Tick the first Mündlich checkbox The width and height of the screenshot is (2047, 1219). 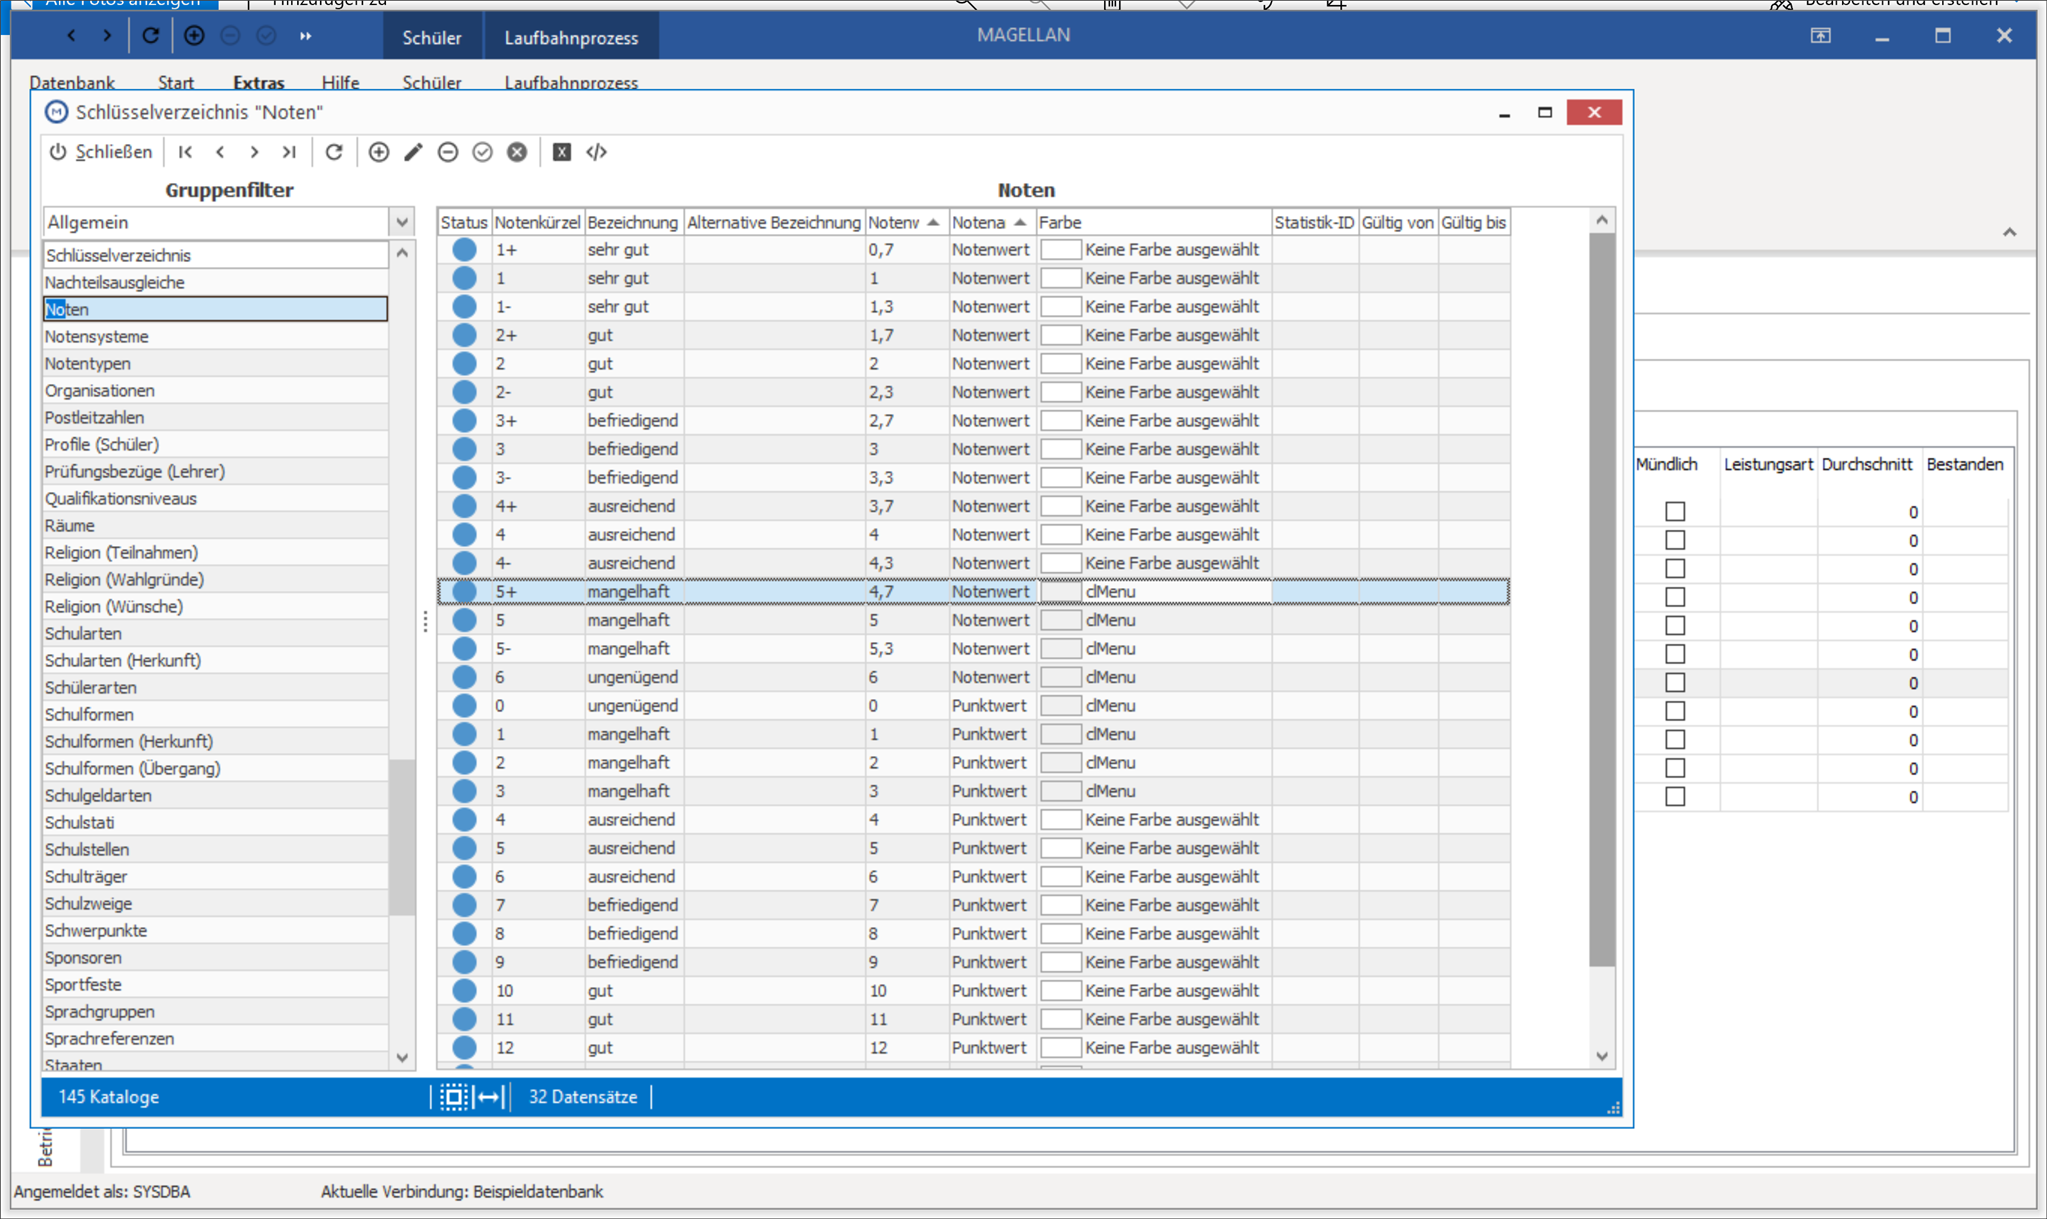tap(1675, 512)
